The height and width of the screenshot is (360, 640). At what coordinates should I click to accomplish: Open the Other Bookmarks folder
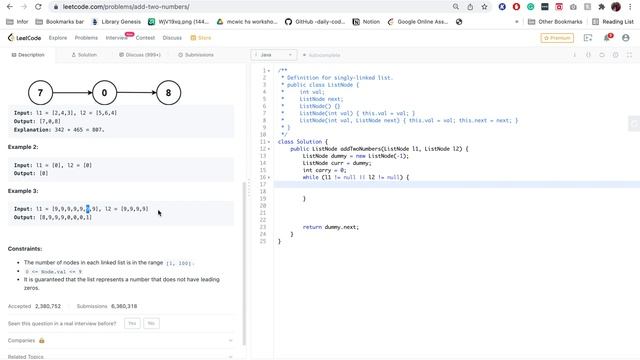pyautogui.click(x=555, y=22)
